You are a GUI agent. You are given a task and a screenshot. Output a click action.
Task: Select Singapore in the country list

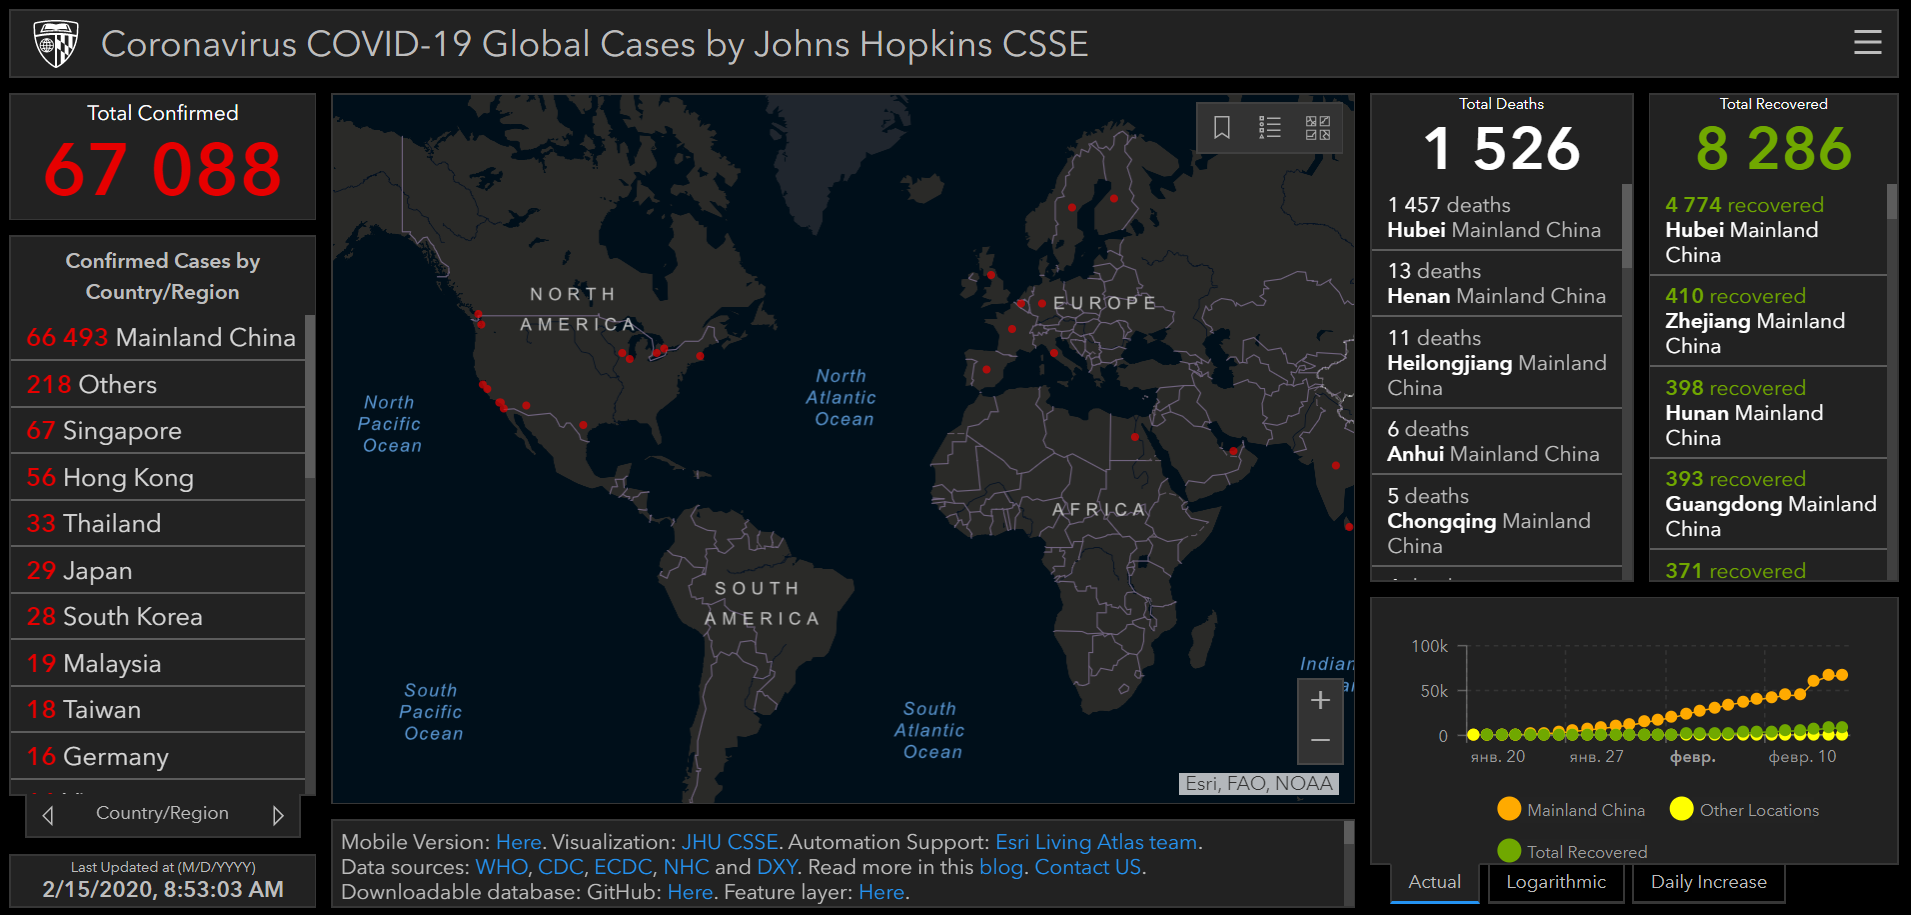pos(158,431)
